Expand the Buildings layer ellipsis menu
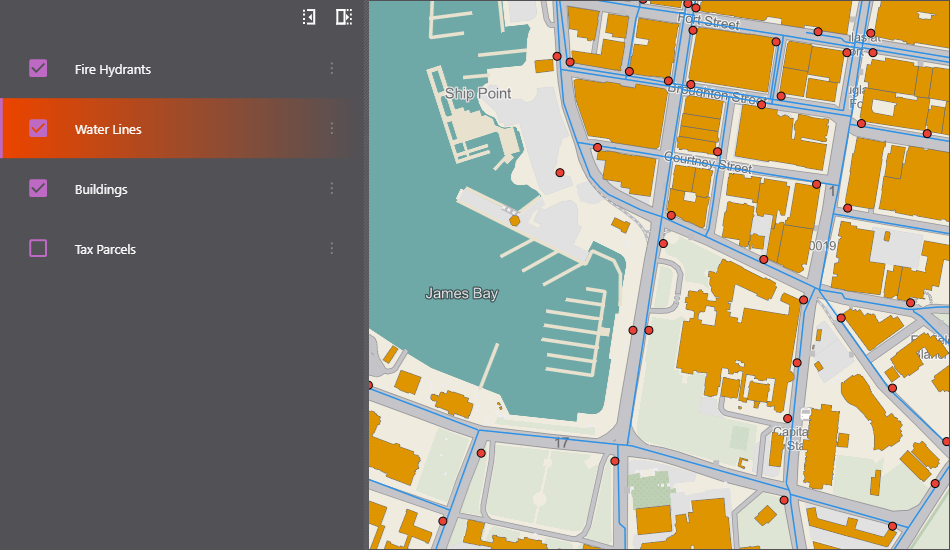950x550 pixels. 332,189
